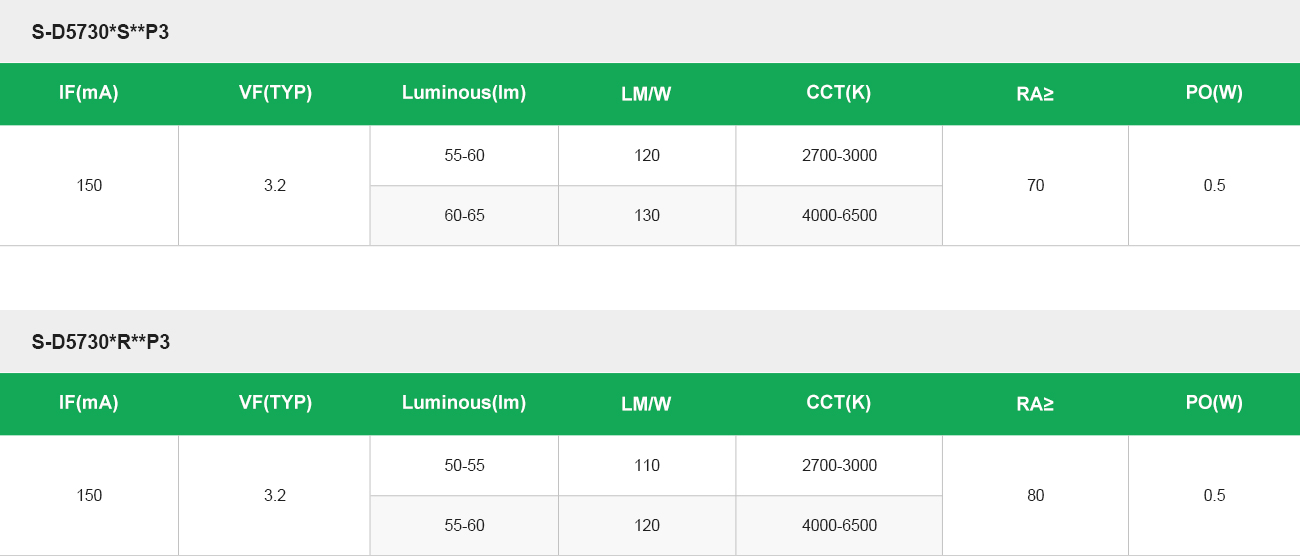Select 2700-3000 CCT cell in the S**P3 table
This screenshot has height=556, width=1300.
839,155
